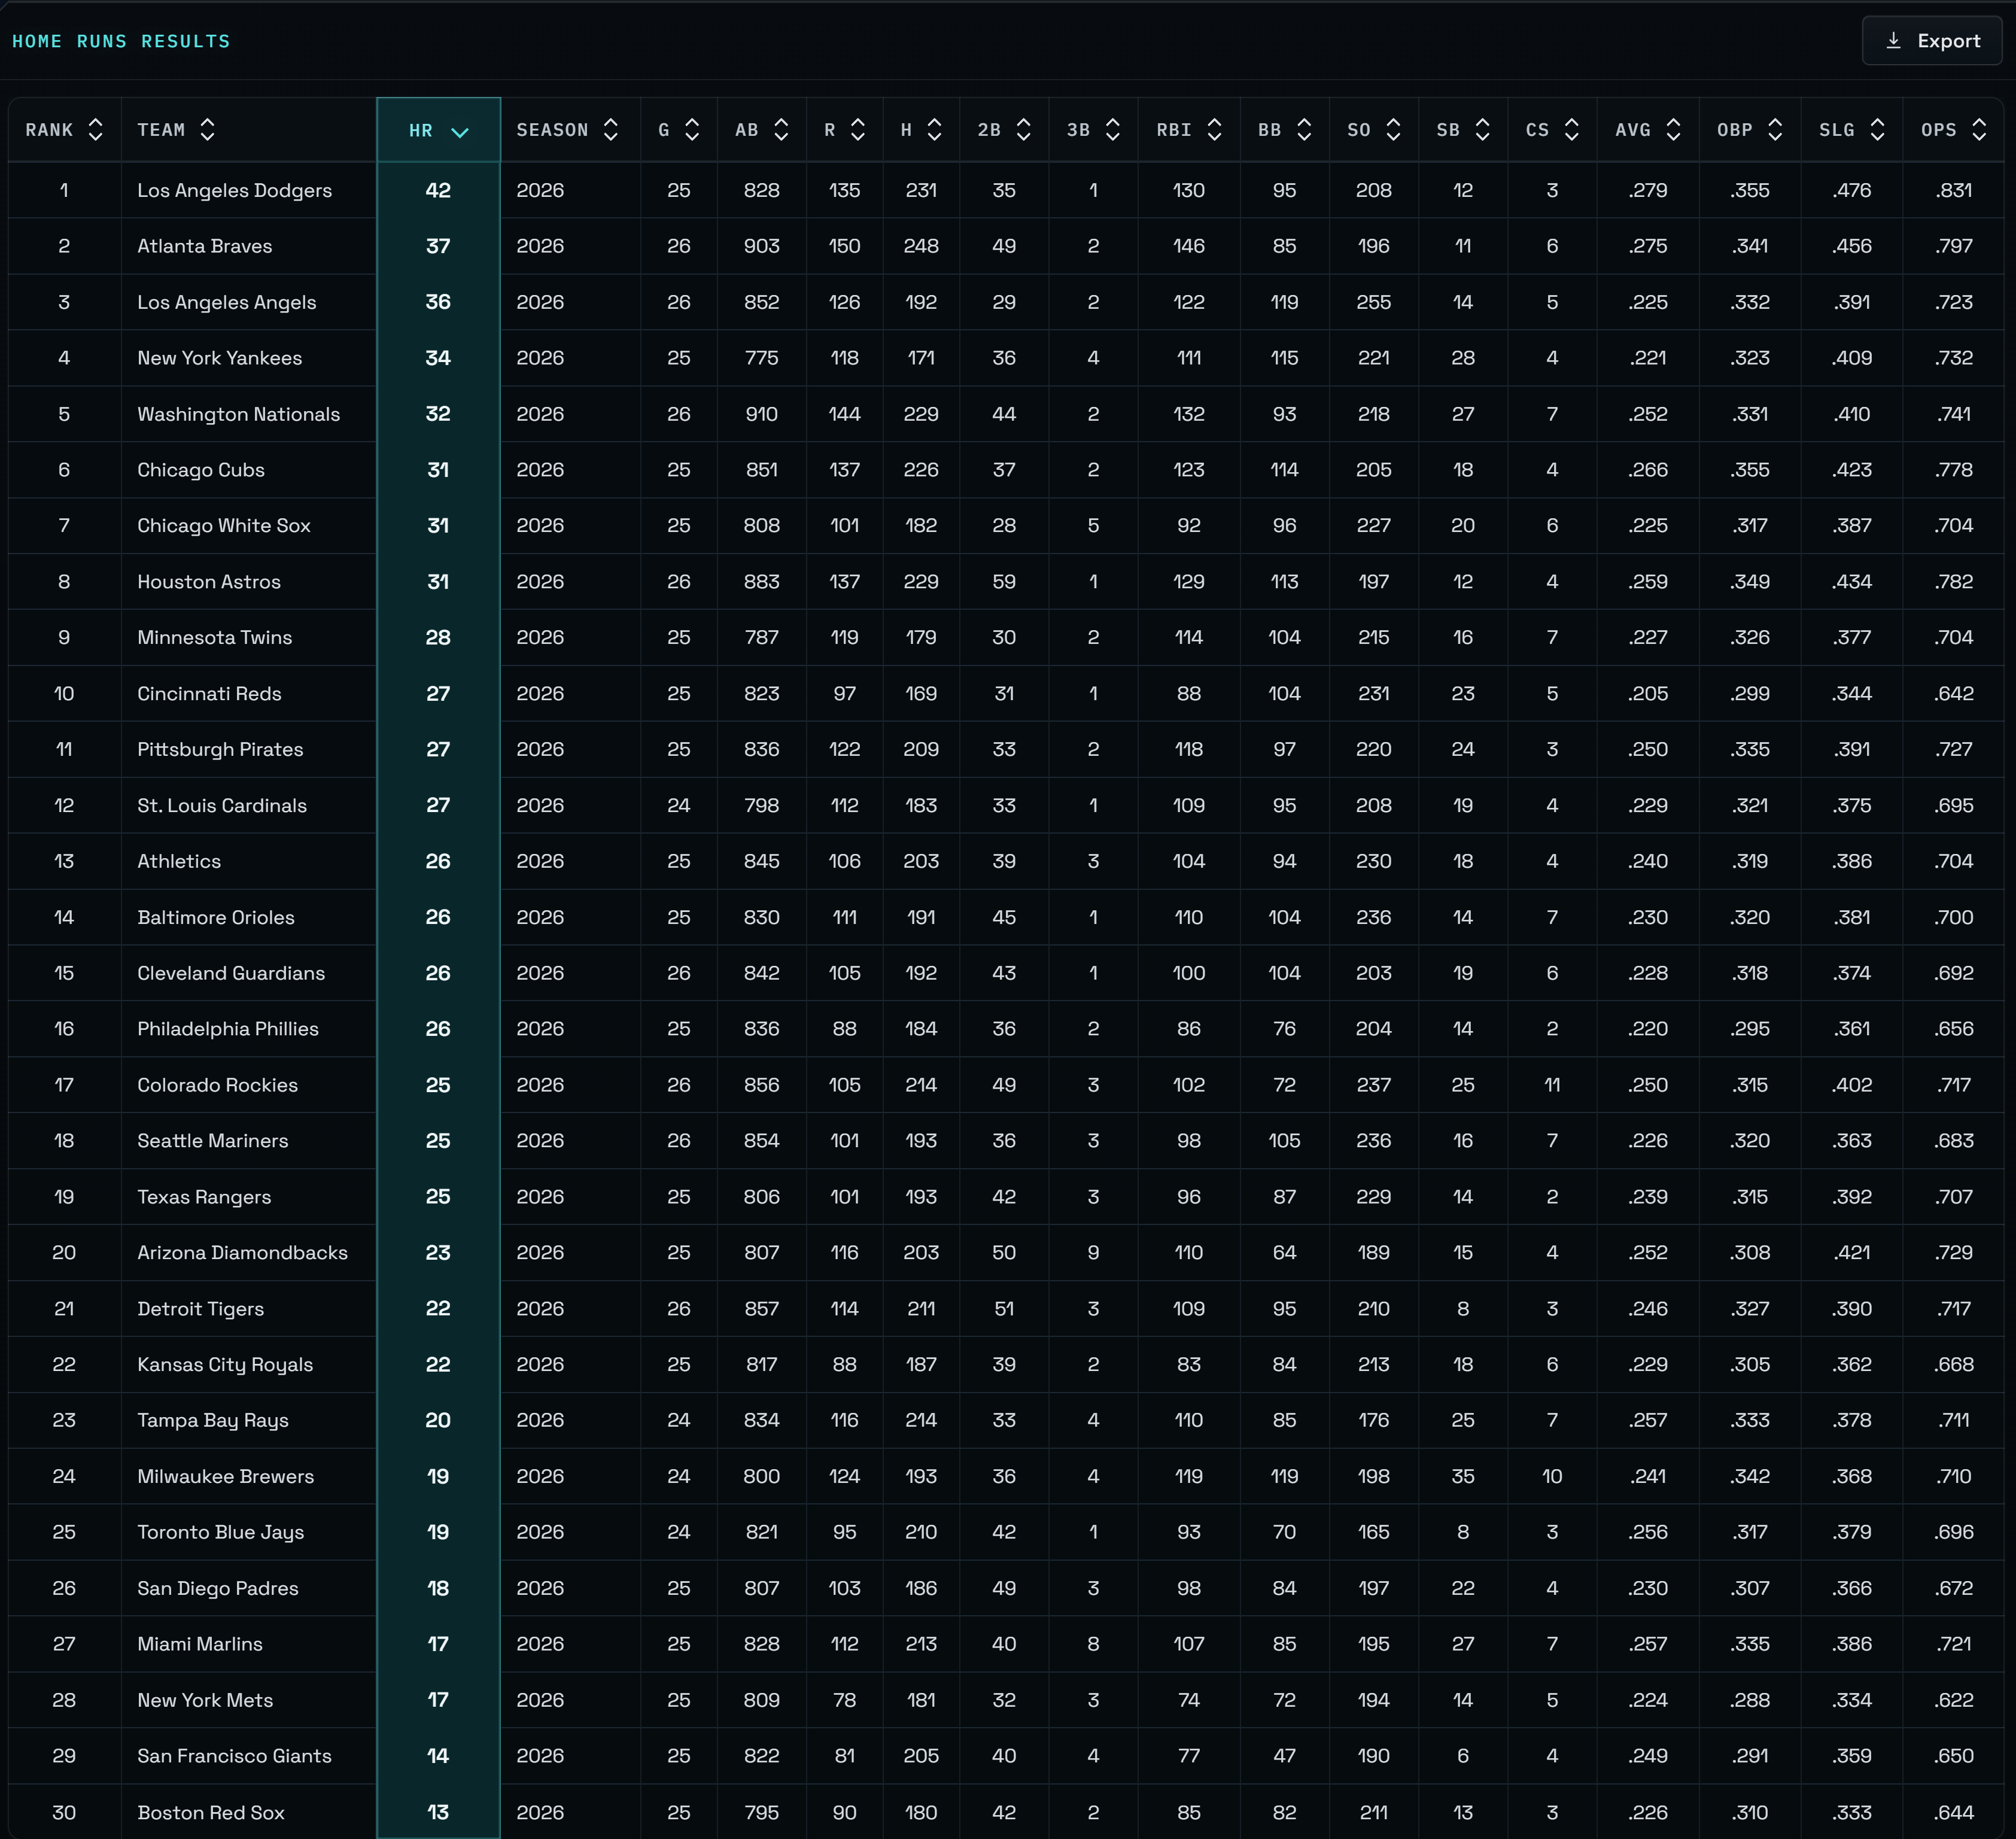Sort by the OBP column header

(x=1735, y=130)
